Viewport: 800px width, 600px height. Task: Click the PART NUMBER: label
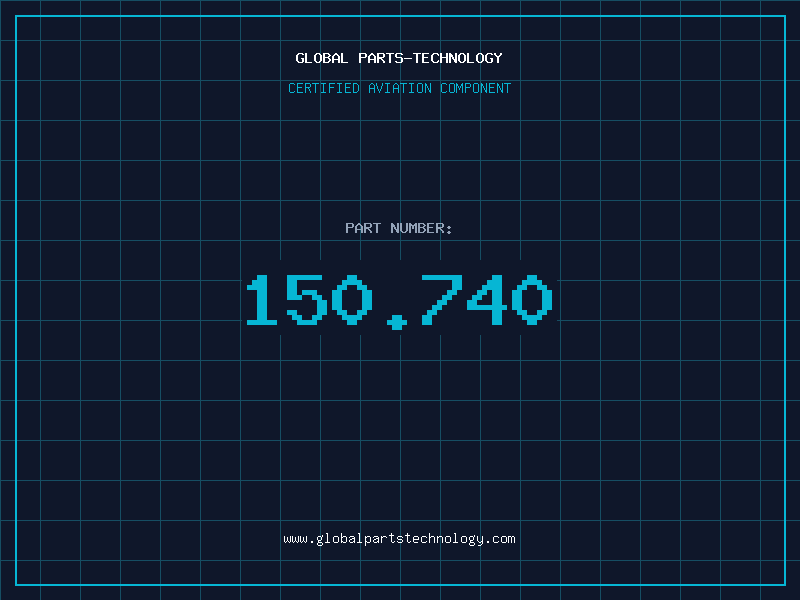pos(398,228)
